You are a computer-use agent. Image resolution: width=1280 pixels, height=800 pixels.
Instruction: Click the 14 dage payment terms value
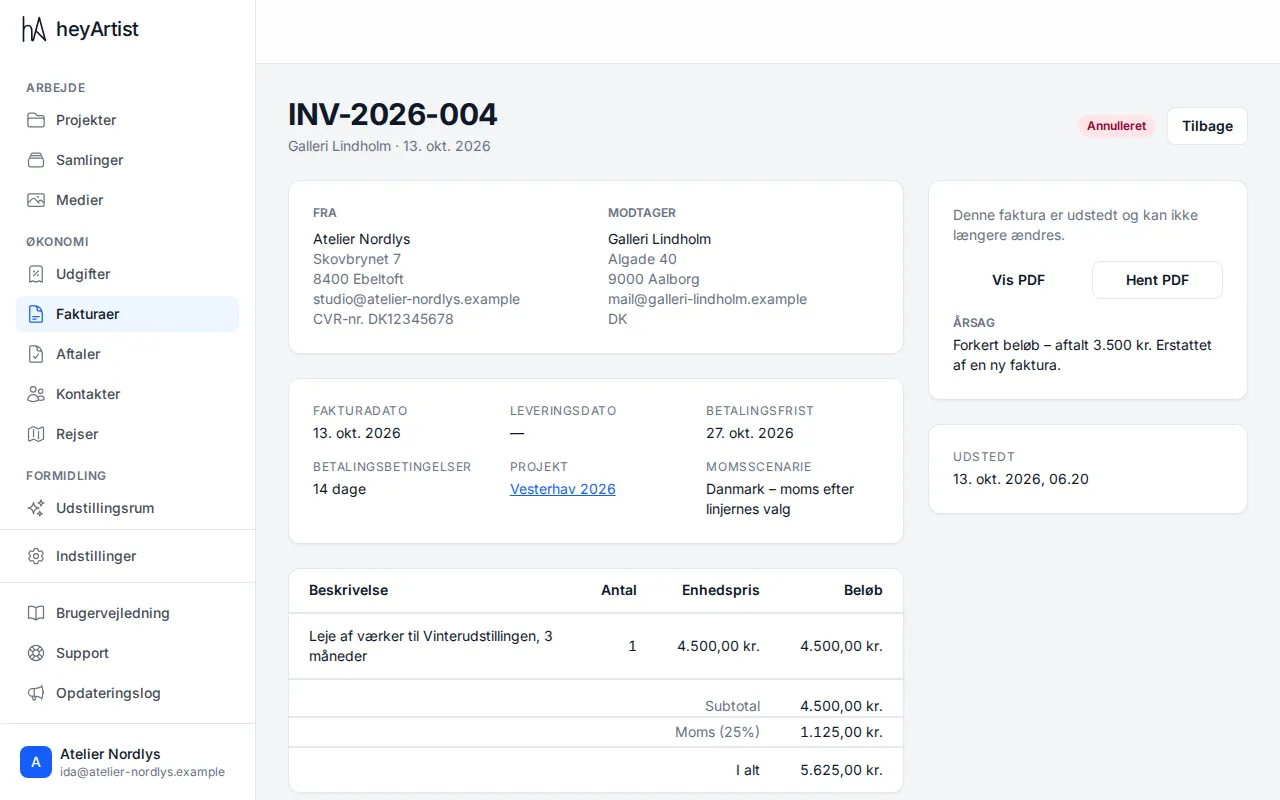click(x=339, y=489)
